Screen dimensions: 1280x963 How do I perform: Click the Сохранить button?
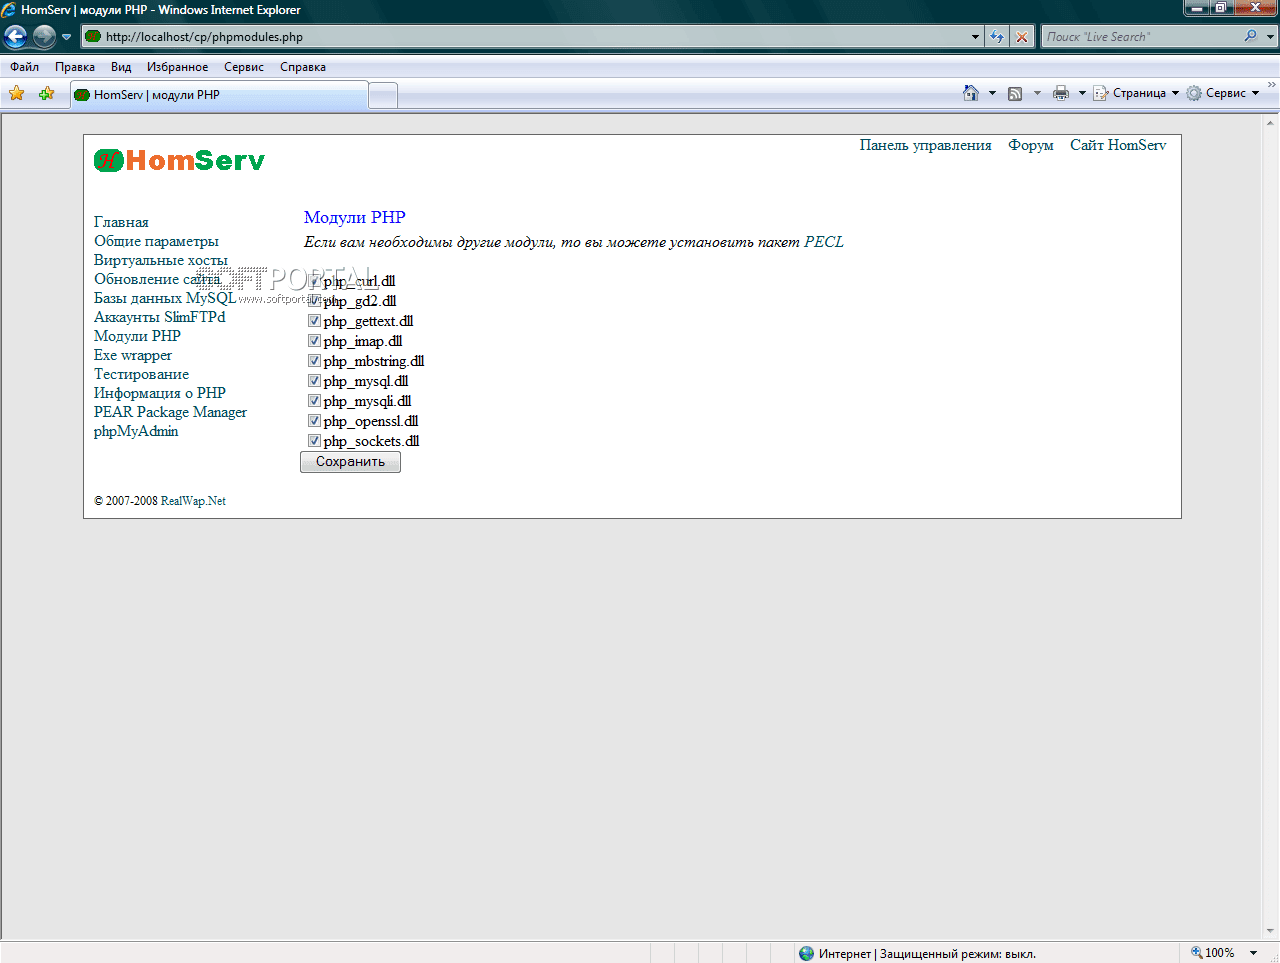click(350, 462)
